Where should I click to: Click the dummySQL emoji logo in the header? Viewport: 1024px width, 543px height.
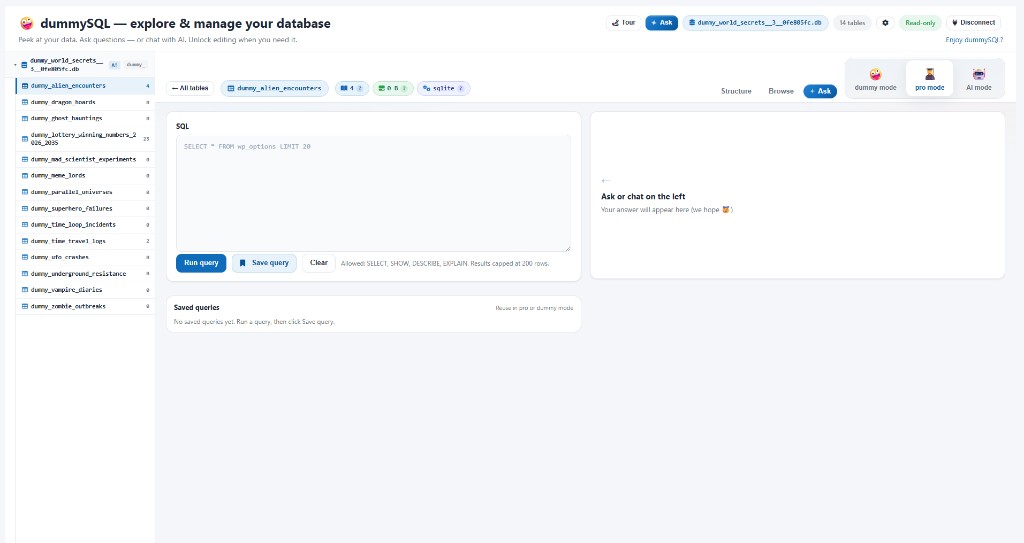pos(26,23)
